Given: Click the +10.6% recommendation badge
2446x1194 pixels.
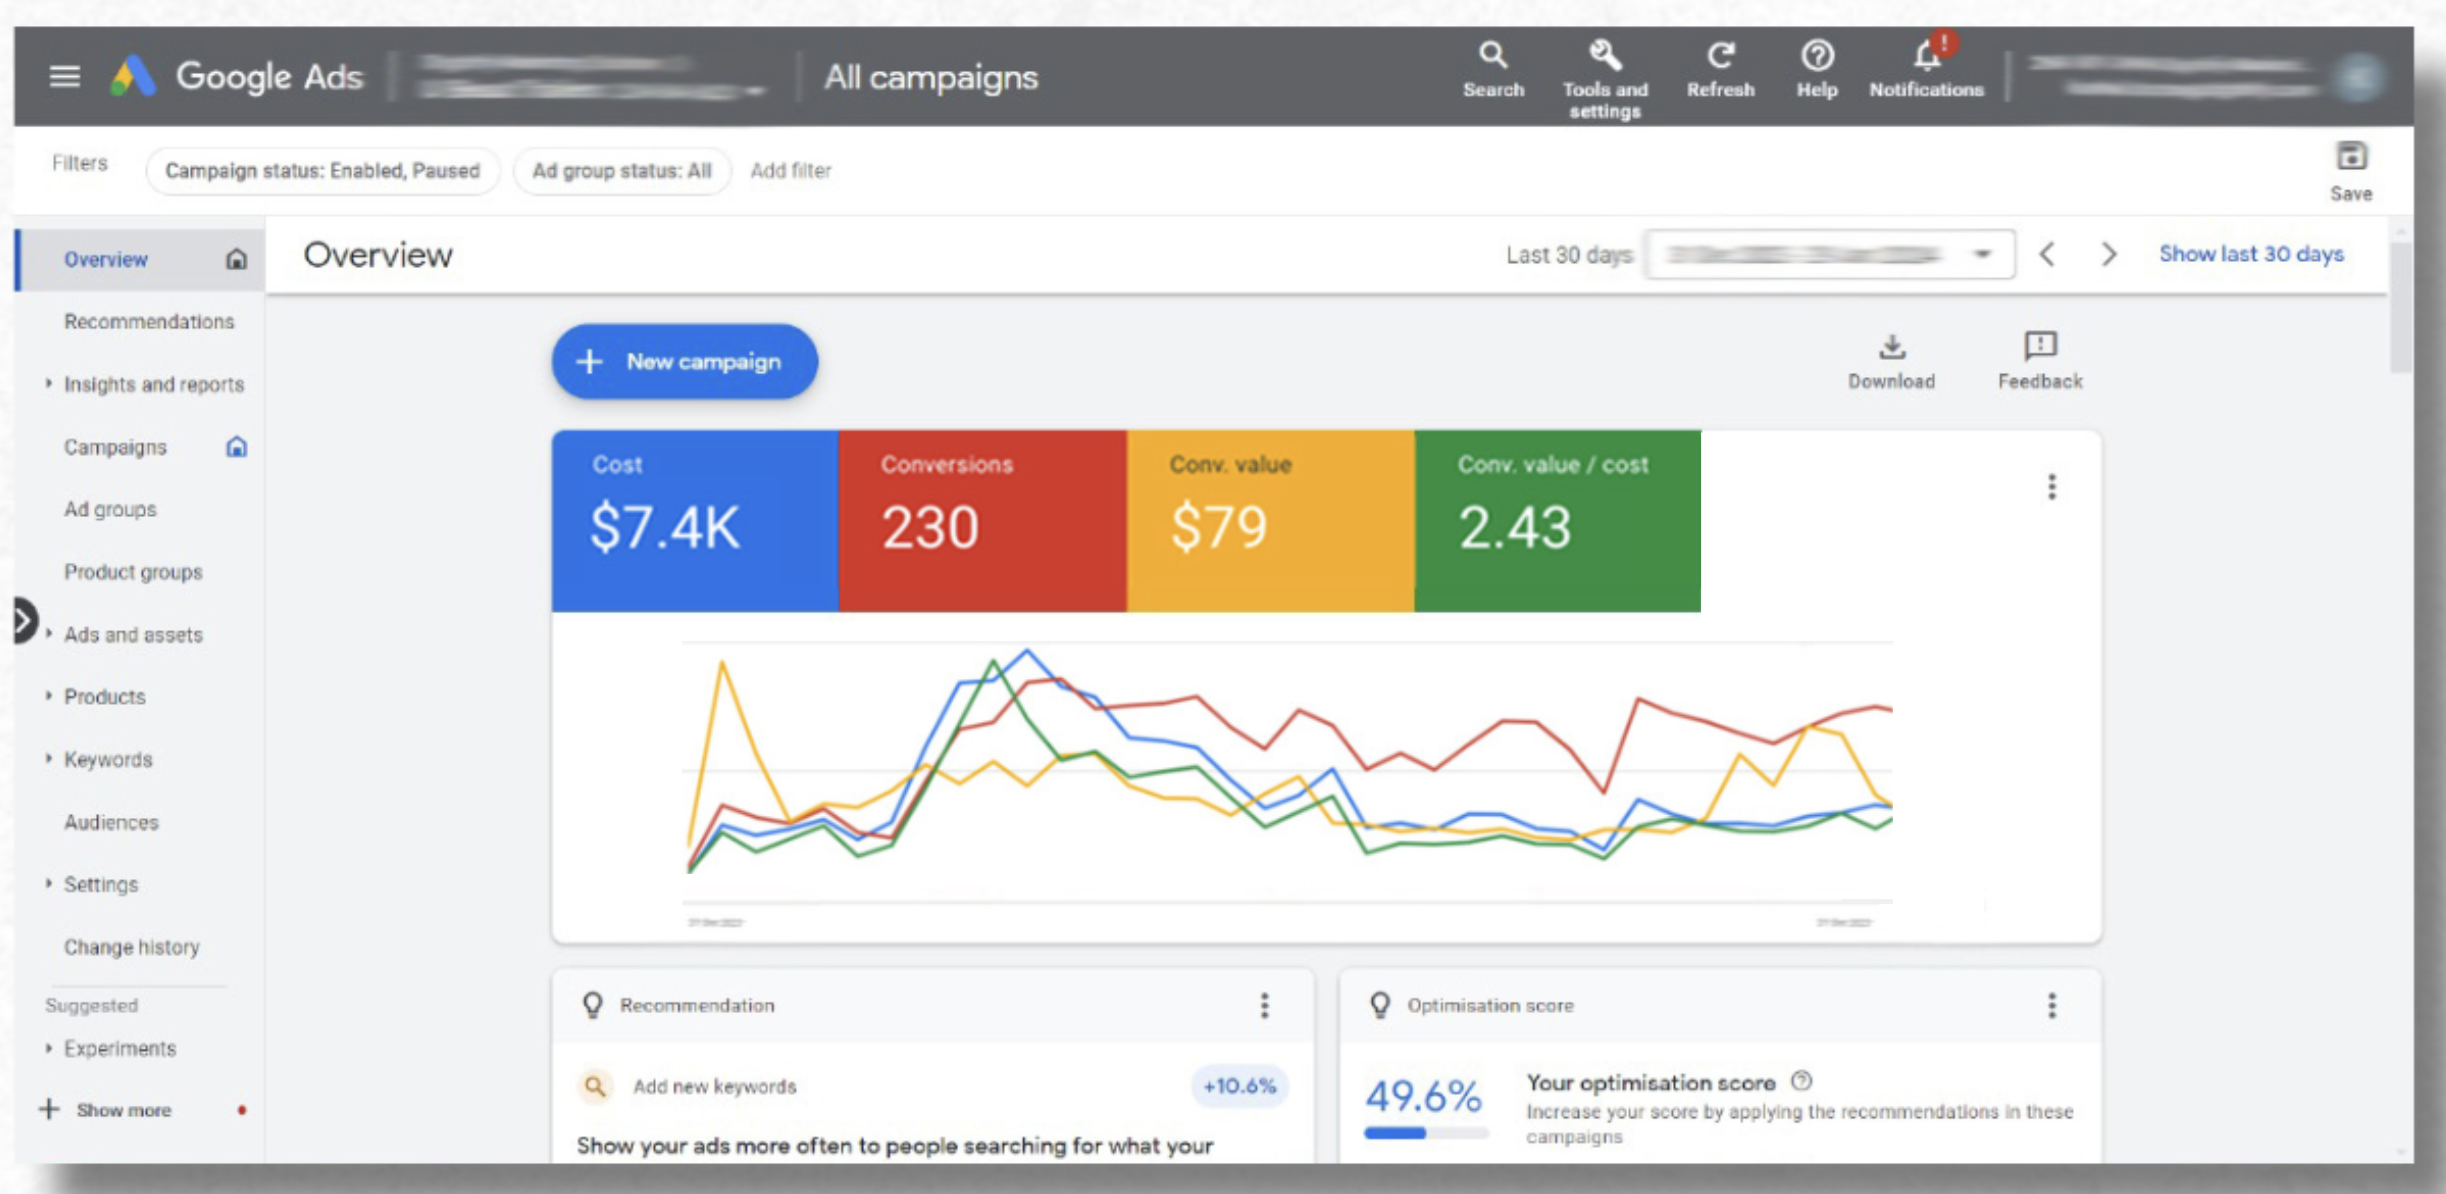Looking at the screenshot, I should [1239, 1086].
